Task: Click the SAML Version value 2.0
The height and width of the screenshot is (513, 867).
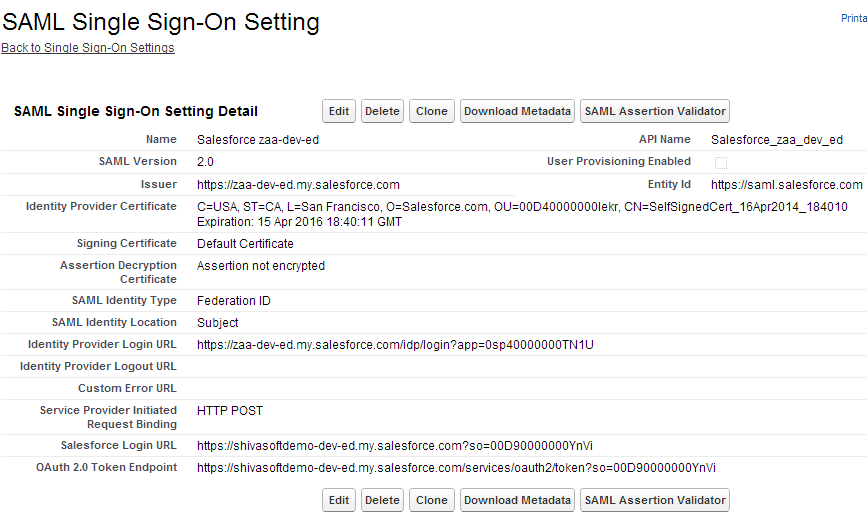Action: tap(205, 162)
